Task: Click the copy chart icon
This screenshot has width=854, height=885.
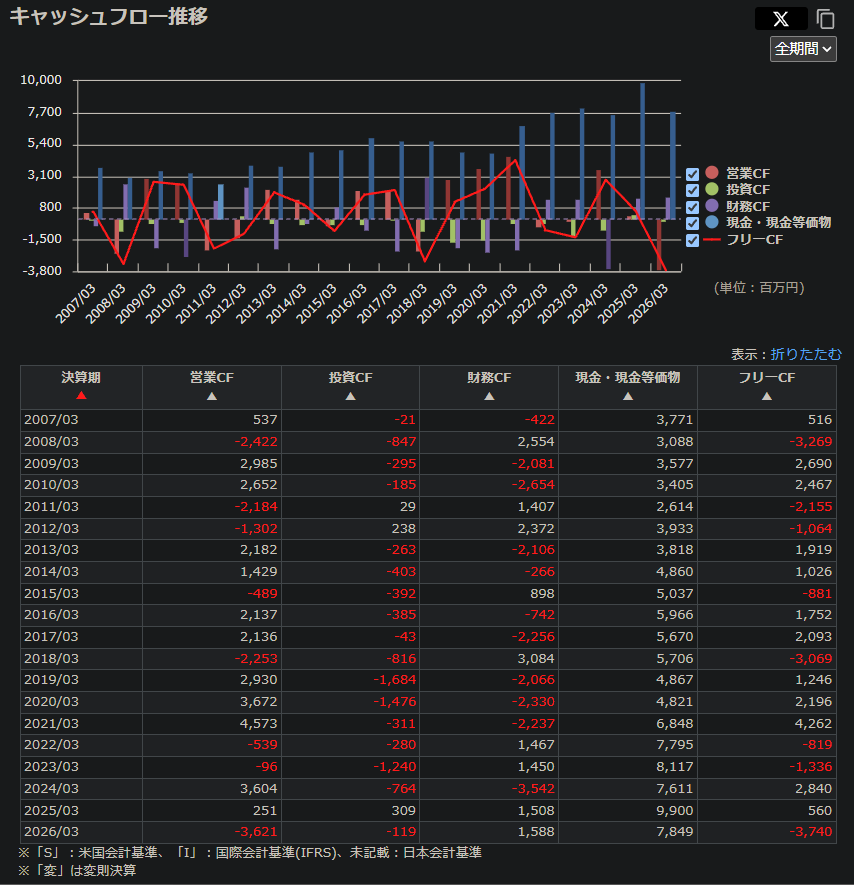Action: tap(825, 19)
